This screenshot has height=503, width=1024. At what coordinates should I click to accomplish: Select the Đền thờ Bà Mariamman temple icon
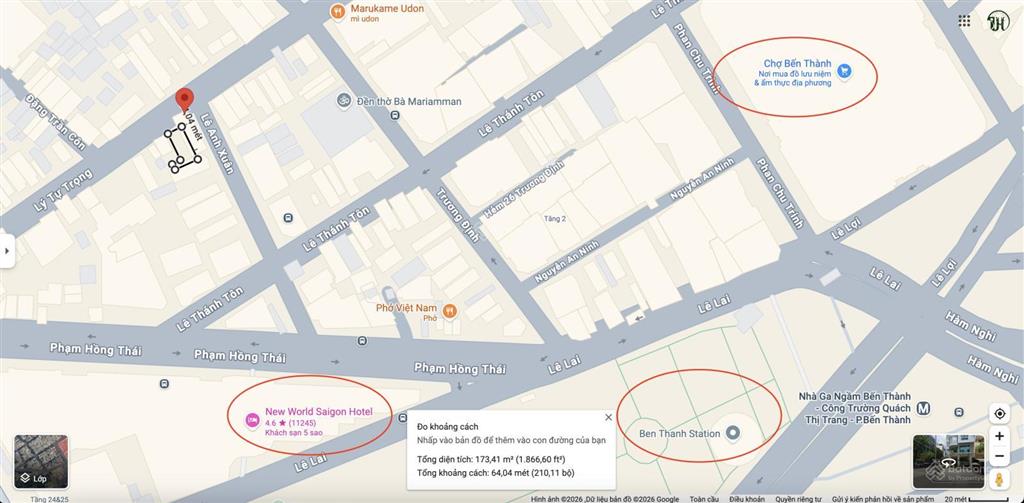pos(344,101)
